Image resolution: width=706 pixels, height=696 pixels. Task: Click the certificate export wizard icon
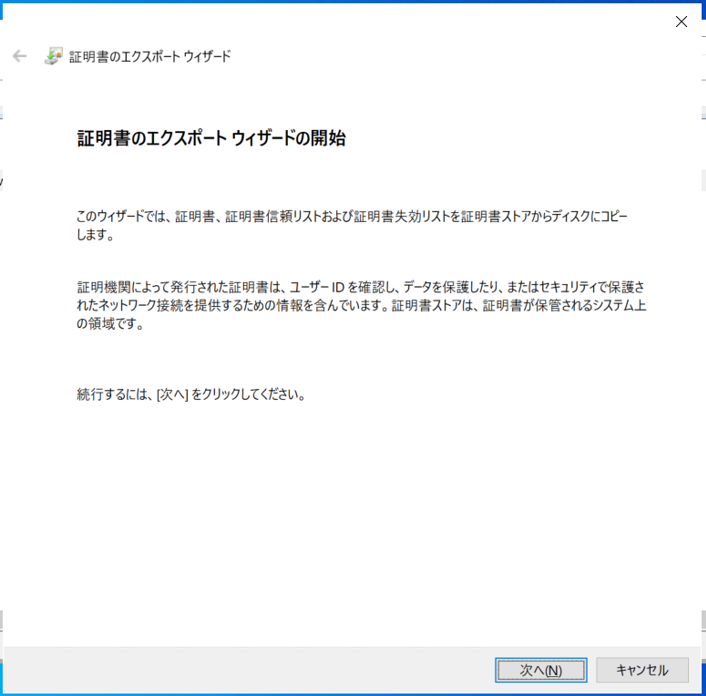(53, 56)
